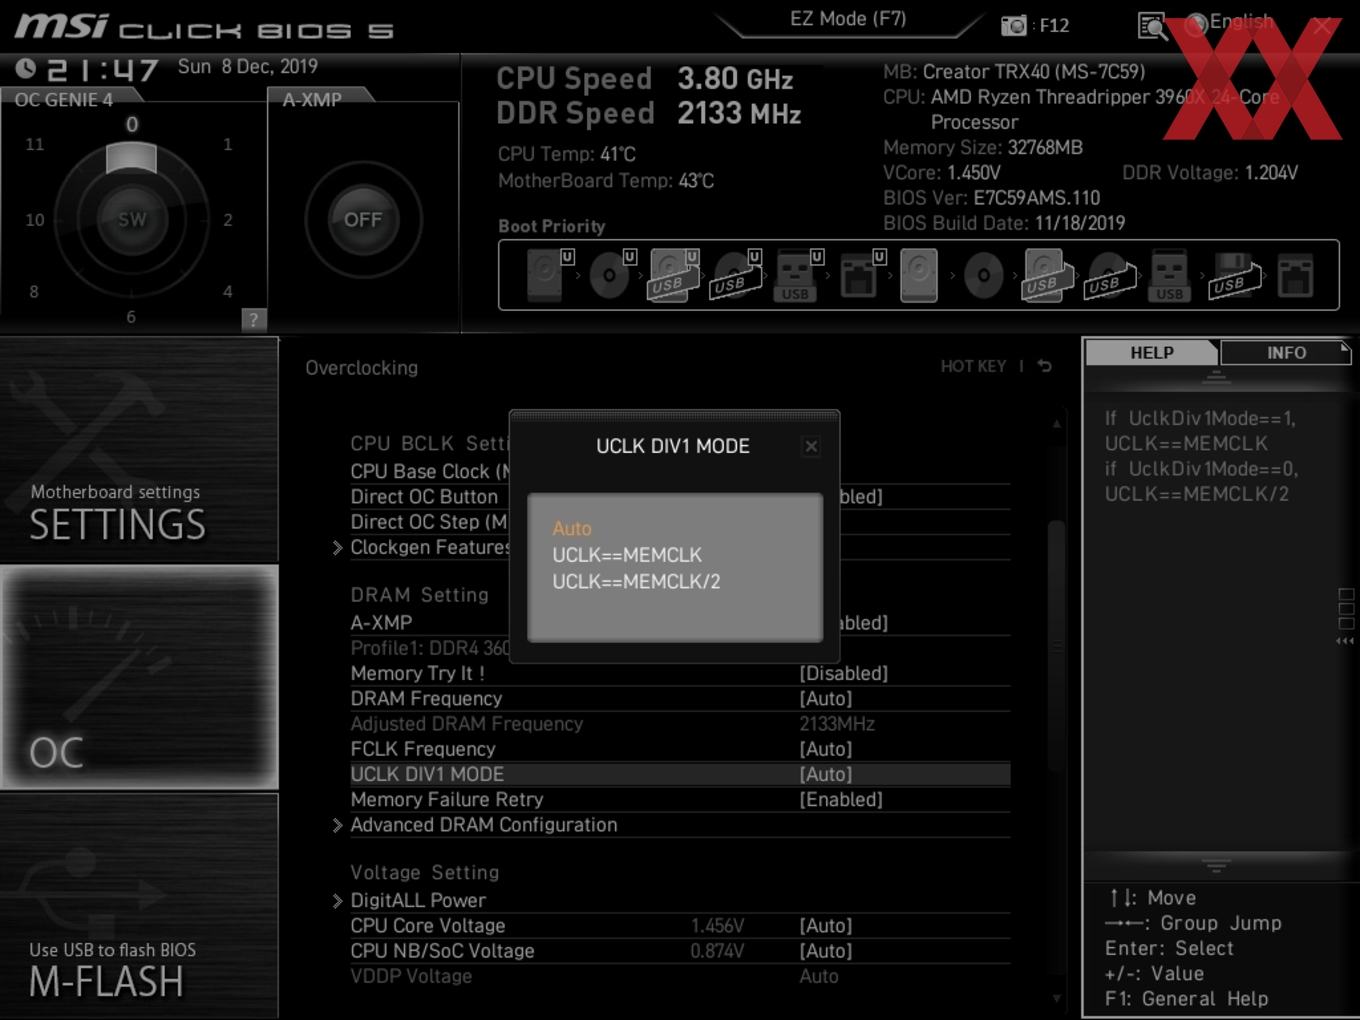Open UCLK DIV1 MODE [Auto] value
This screenshot has width=1360, height=1020.
click(825, 774)
